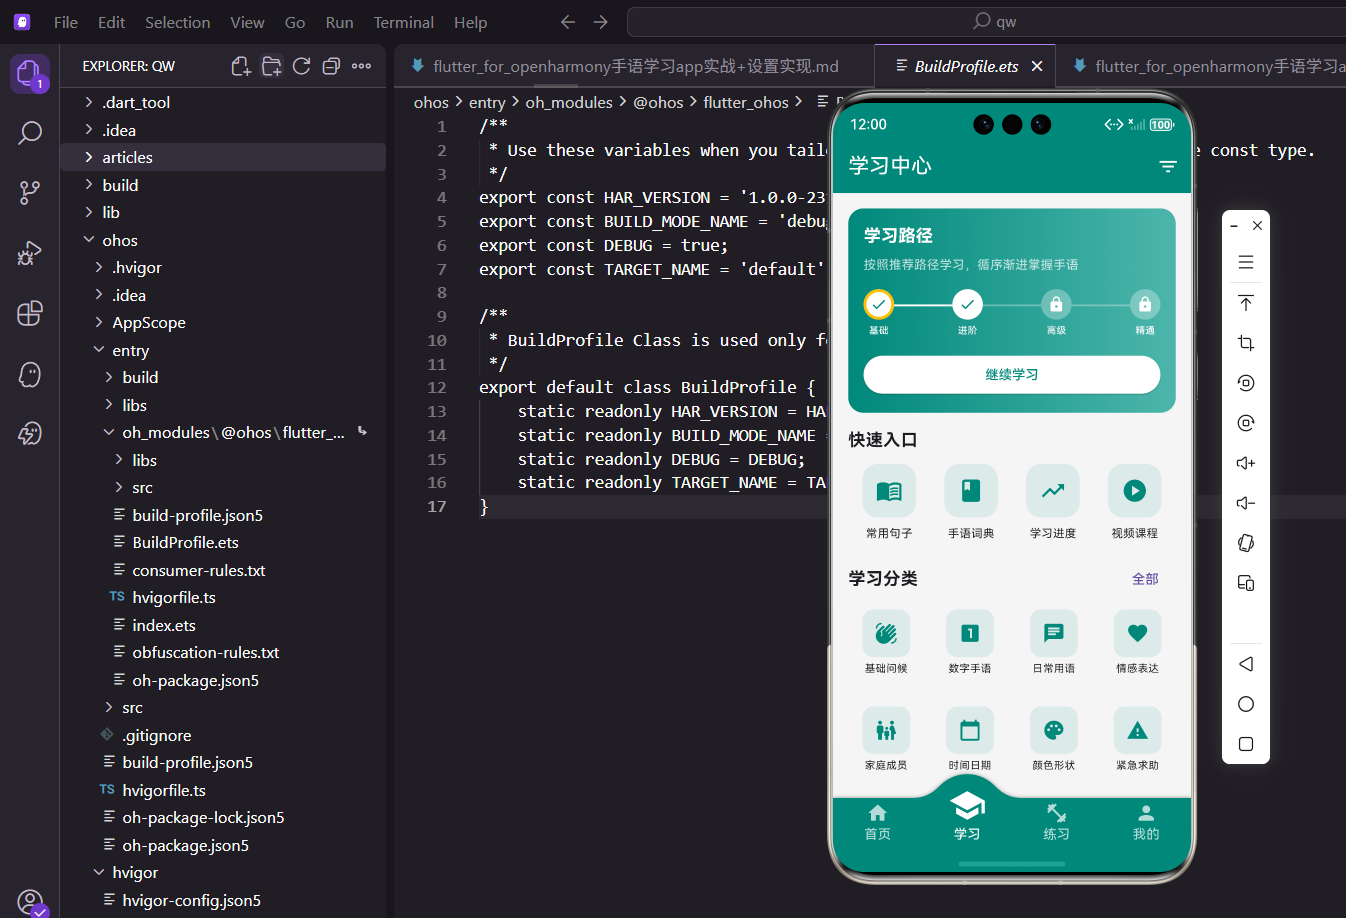This screenshot has height=918, width=1346.
Task: Select 日常用语 learning category
Action: click(1053, 642)
